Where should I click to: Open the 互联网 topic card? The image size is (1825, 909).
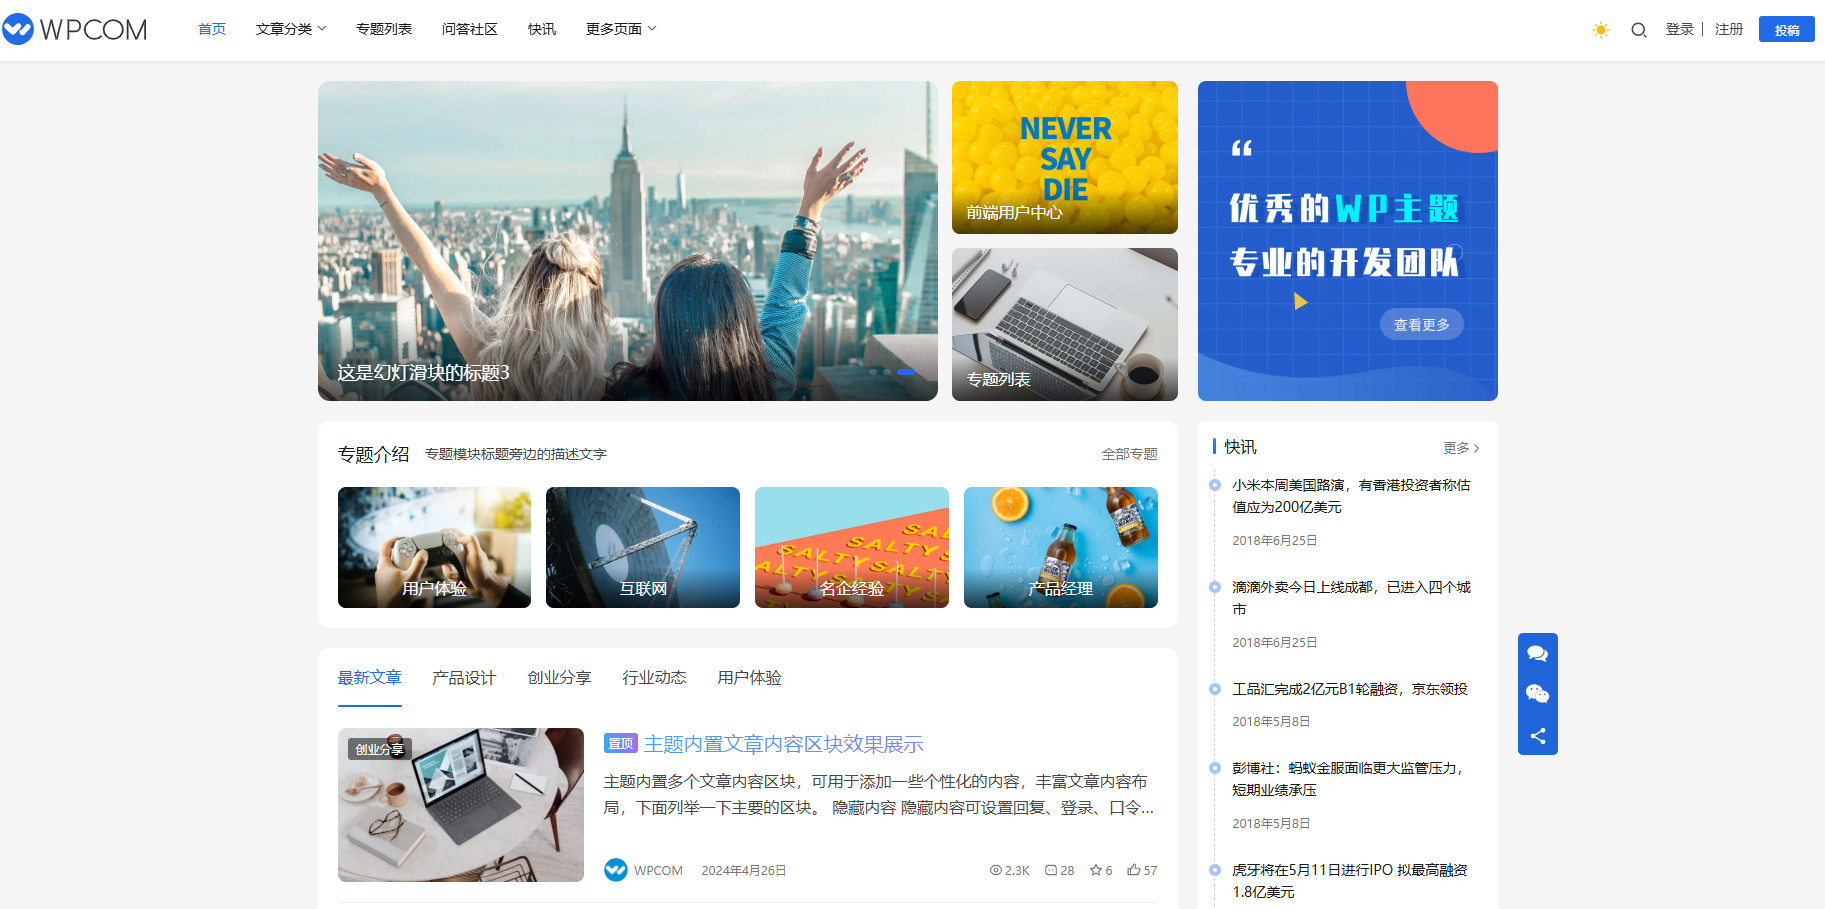point(643,547)
